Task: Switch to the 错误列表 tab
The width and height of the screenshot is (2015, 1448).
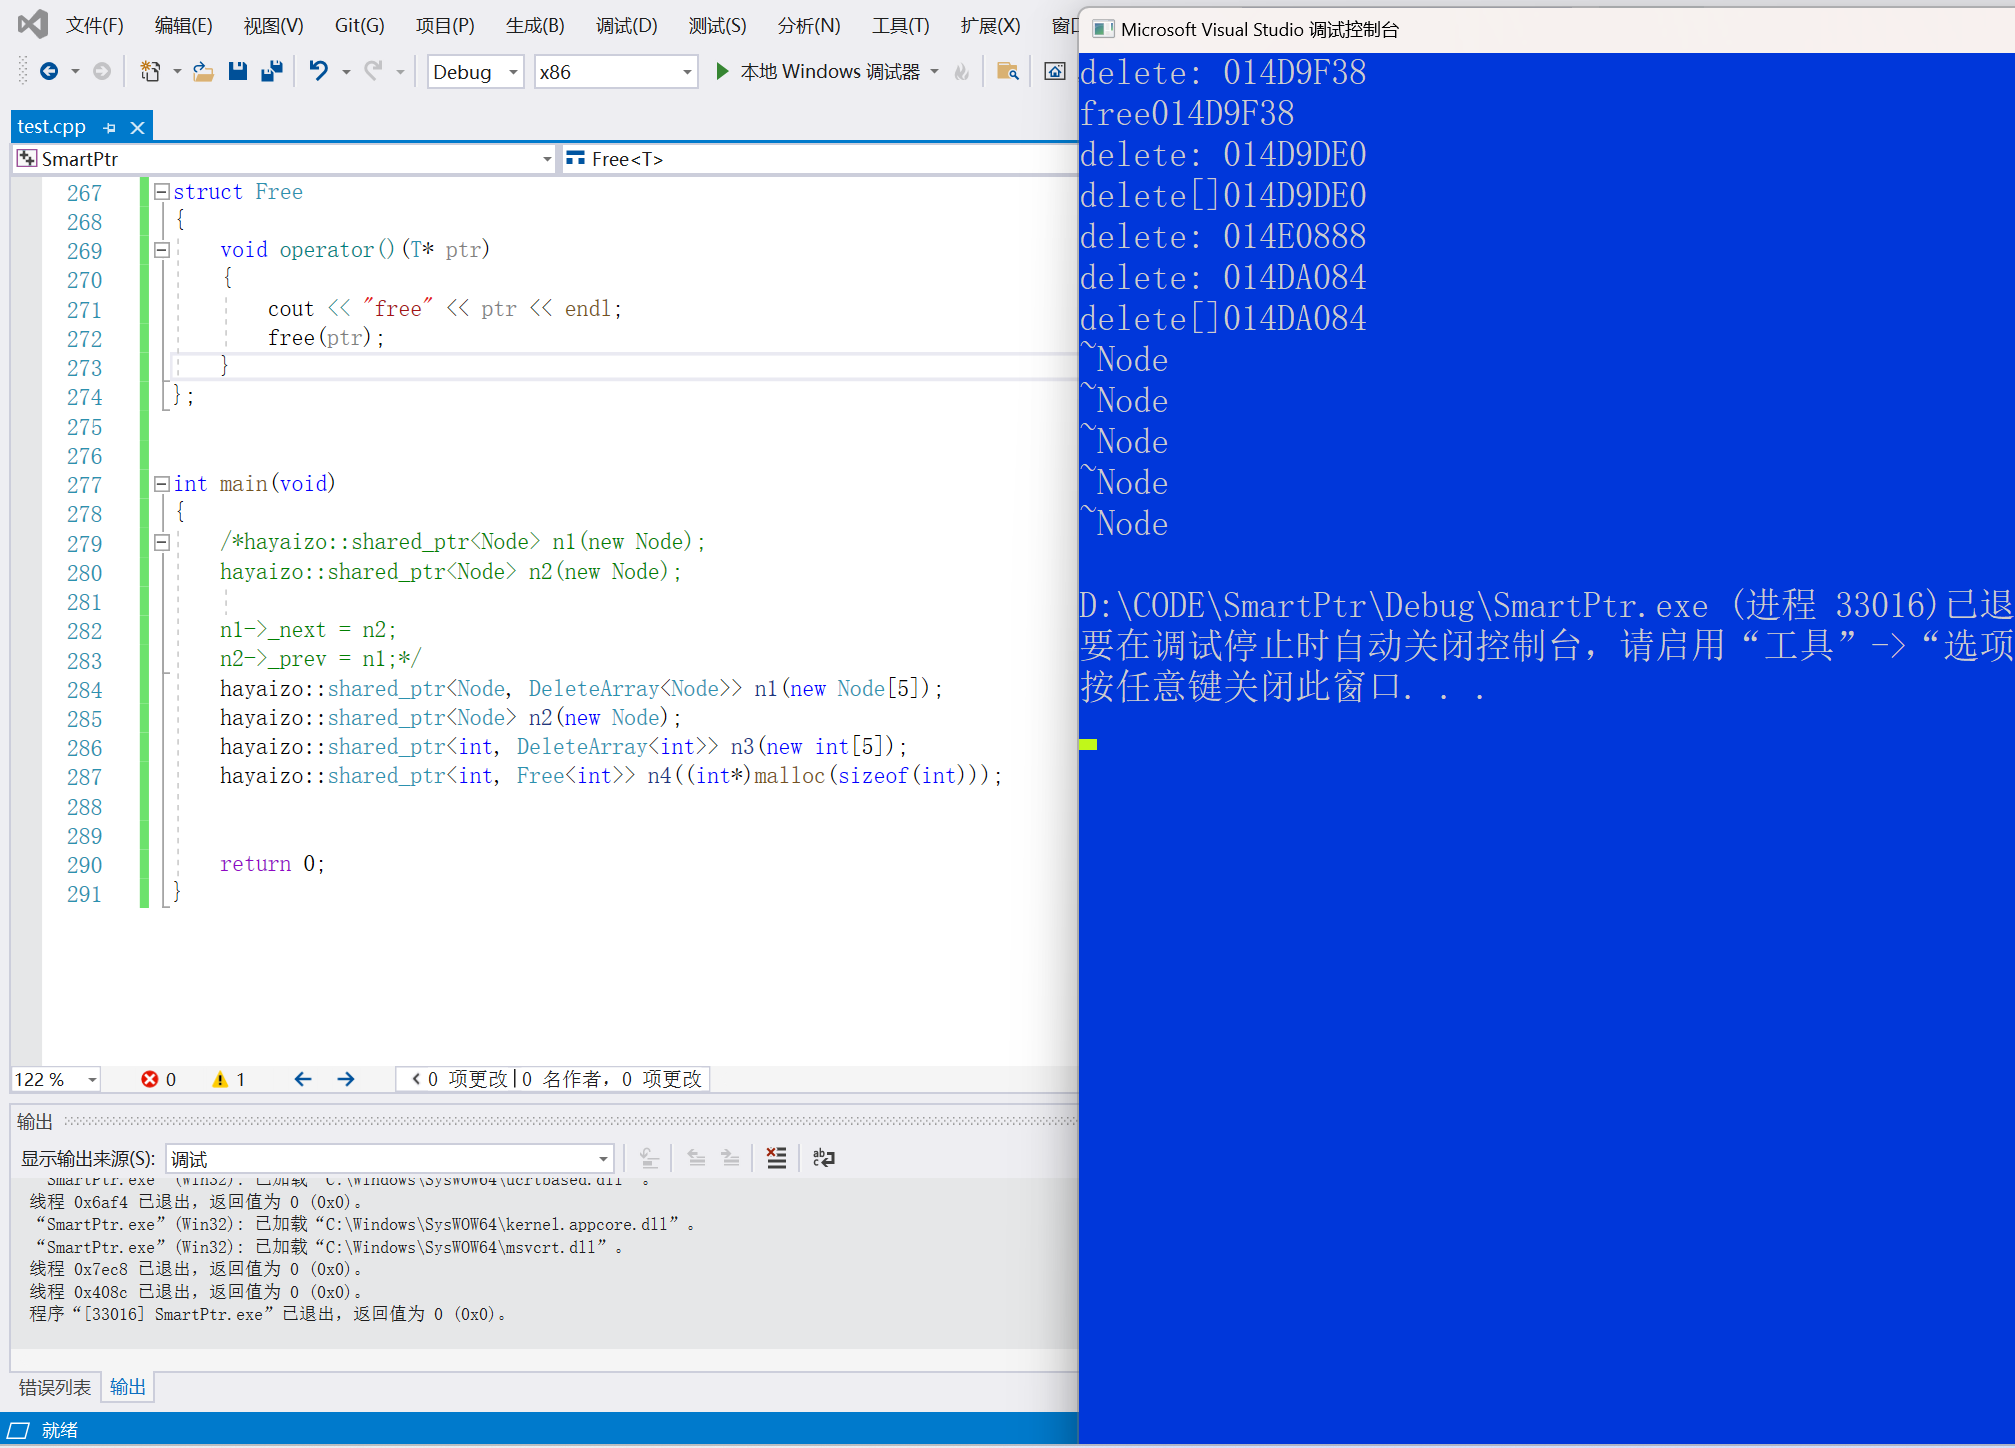Action: point(55,1387)
